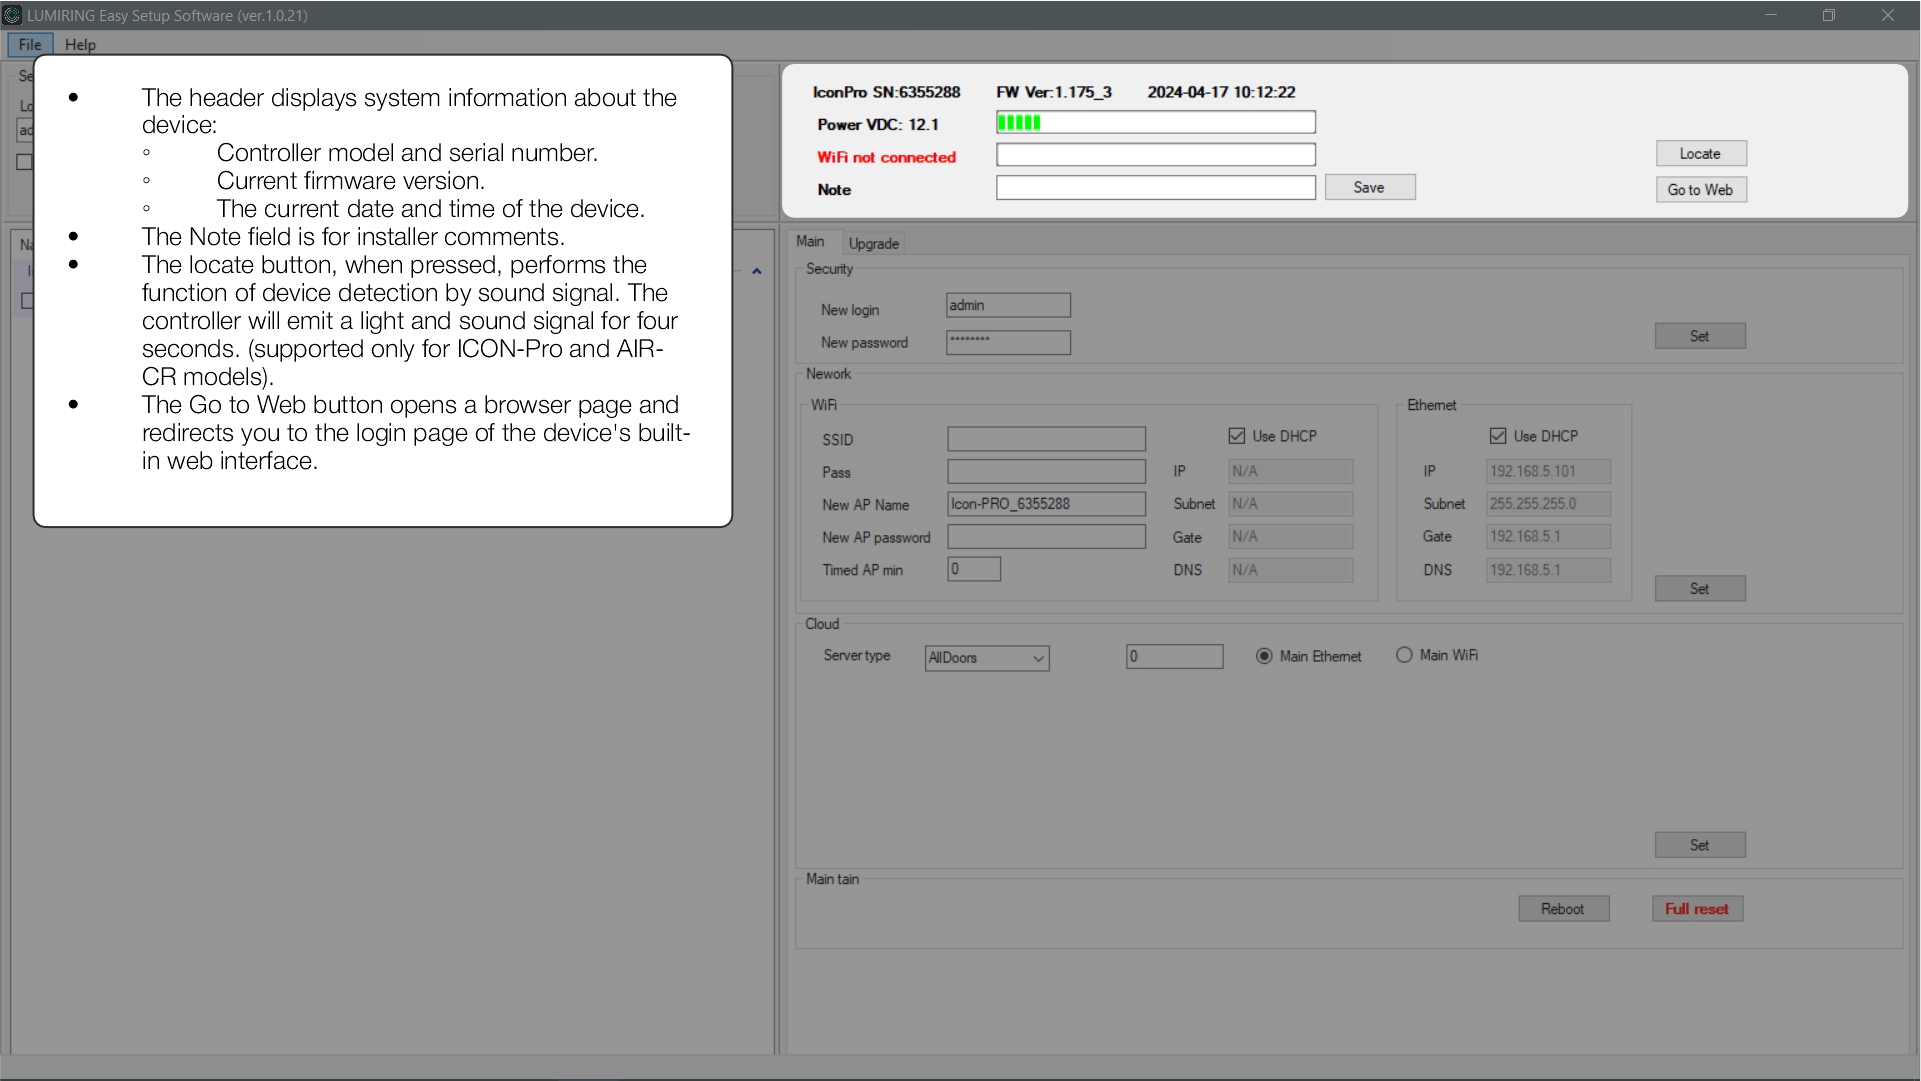Click the Ethernet Gate field
The image size is (1921, 1081).
[1548, 536]
